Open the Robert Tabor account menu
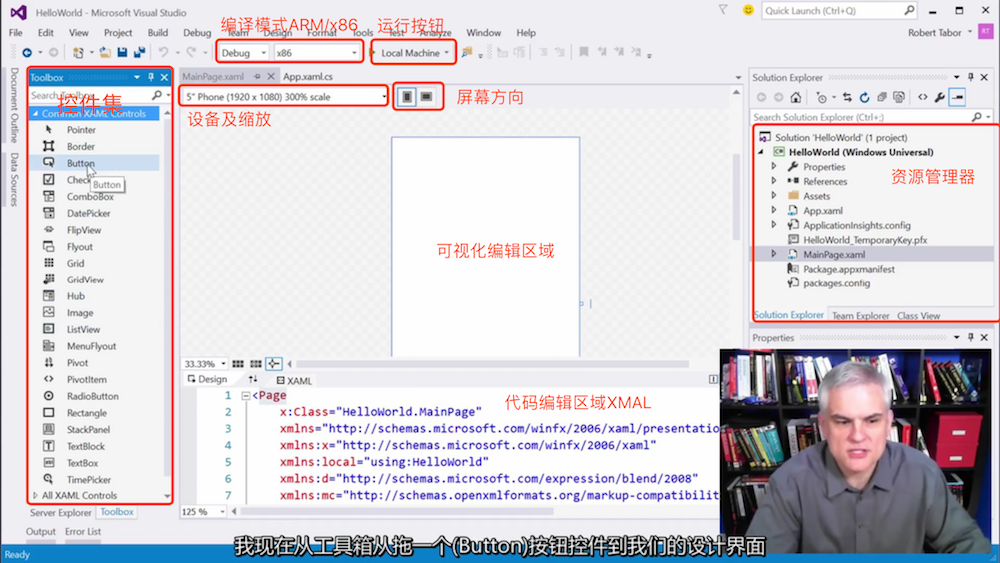 (x=940, y=33)
